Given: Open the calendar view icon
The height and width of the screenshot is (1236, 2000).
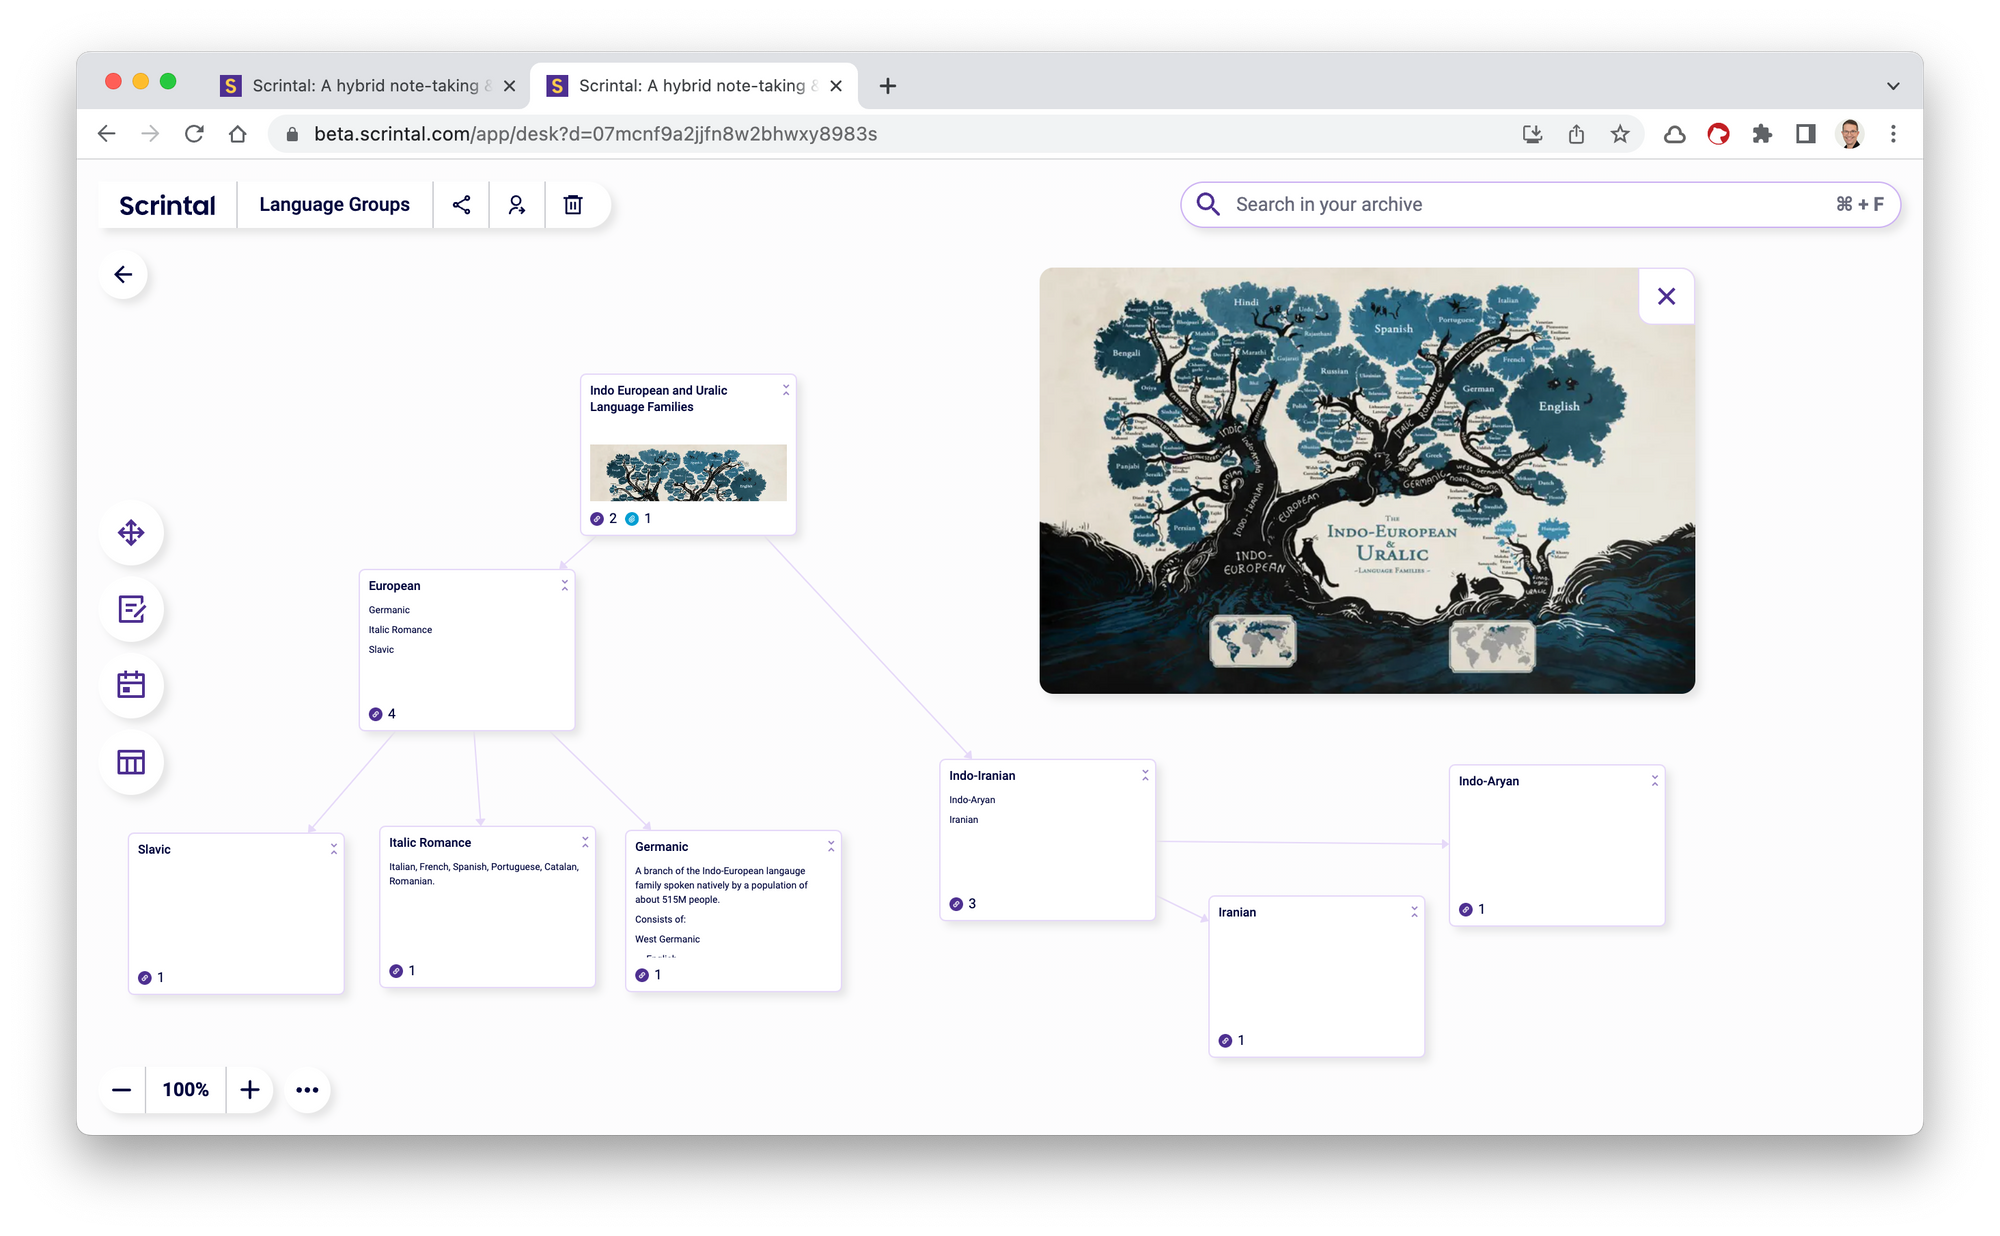Looking at the screenshot, I should [131, 685].
